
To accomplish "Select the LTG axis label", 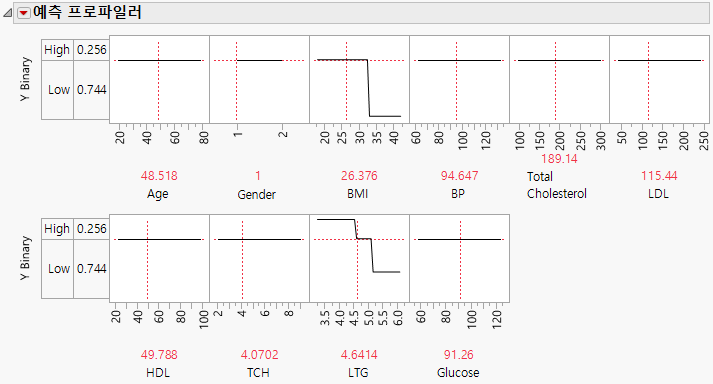I will pyautogui.click(x=358, y=373).
